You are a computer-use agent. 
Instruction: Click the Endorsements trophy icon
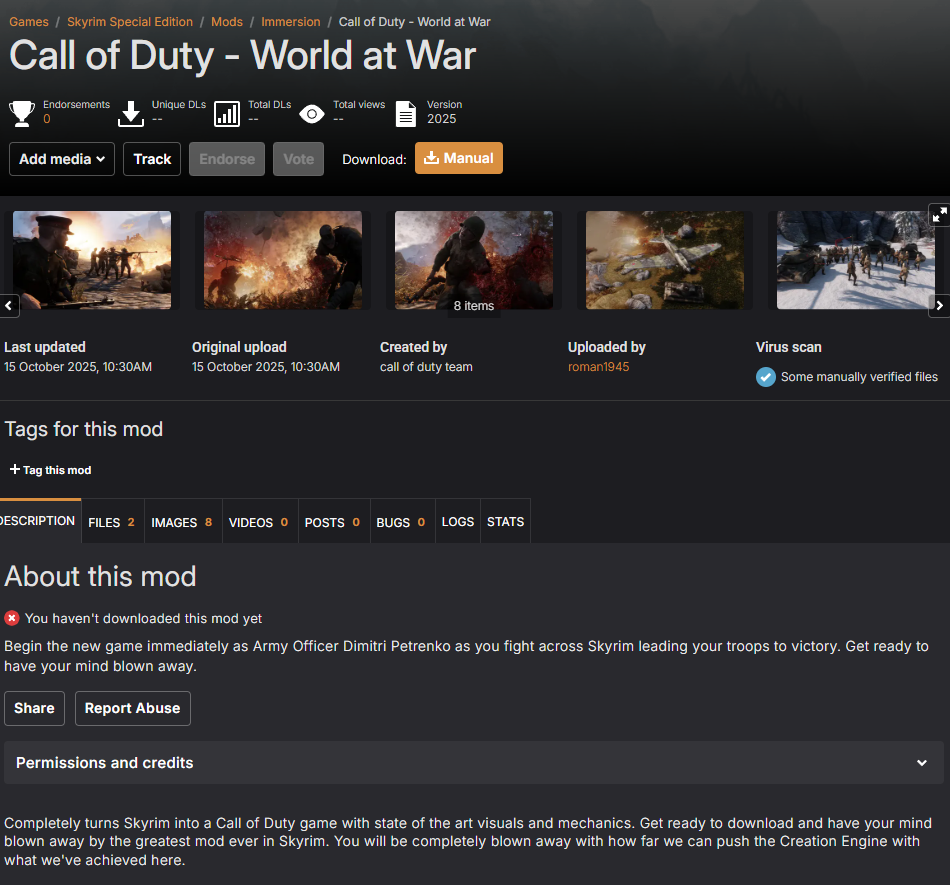coord(22,114)
